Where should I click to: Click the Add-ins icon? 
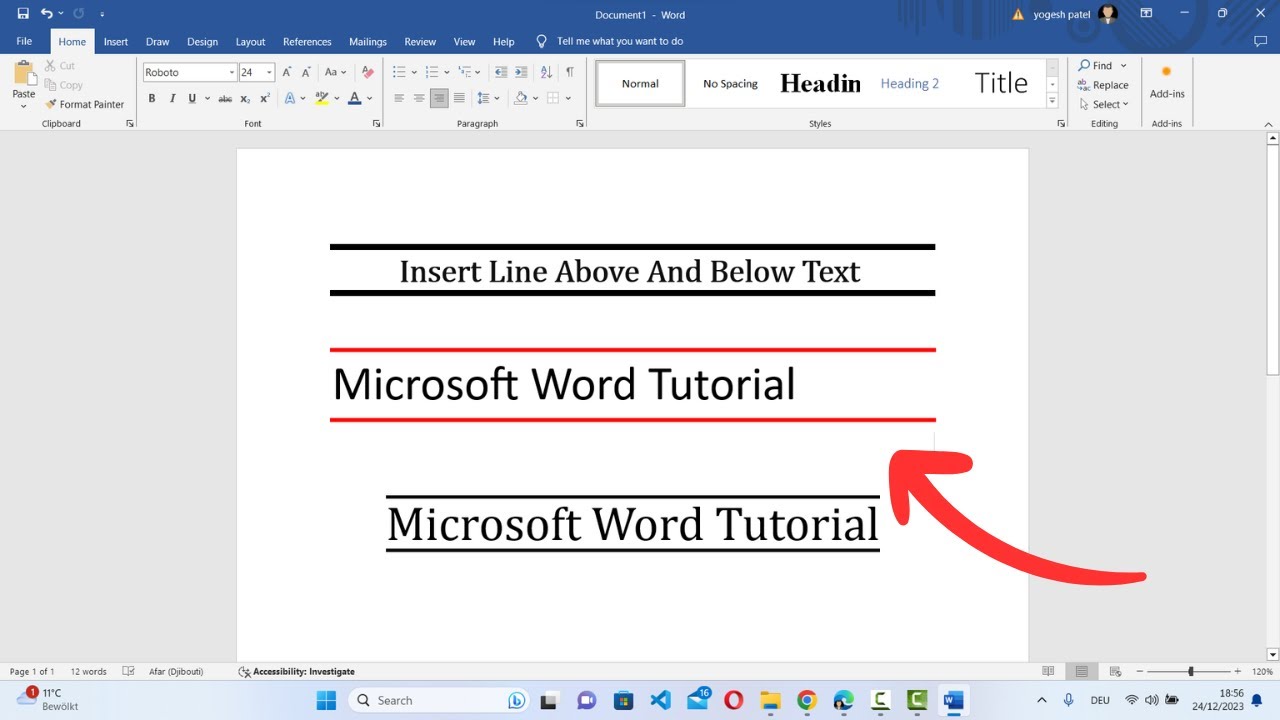1166,82
